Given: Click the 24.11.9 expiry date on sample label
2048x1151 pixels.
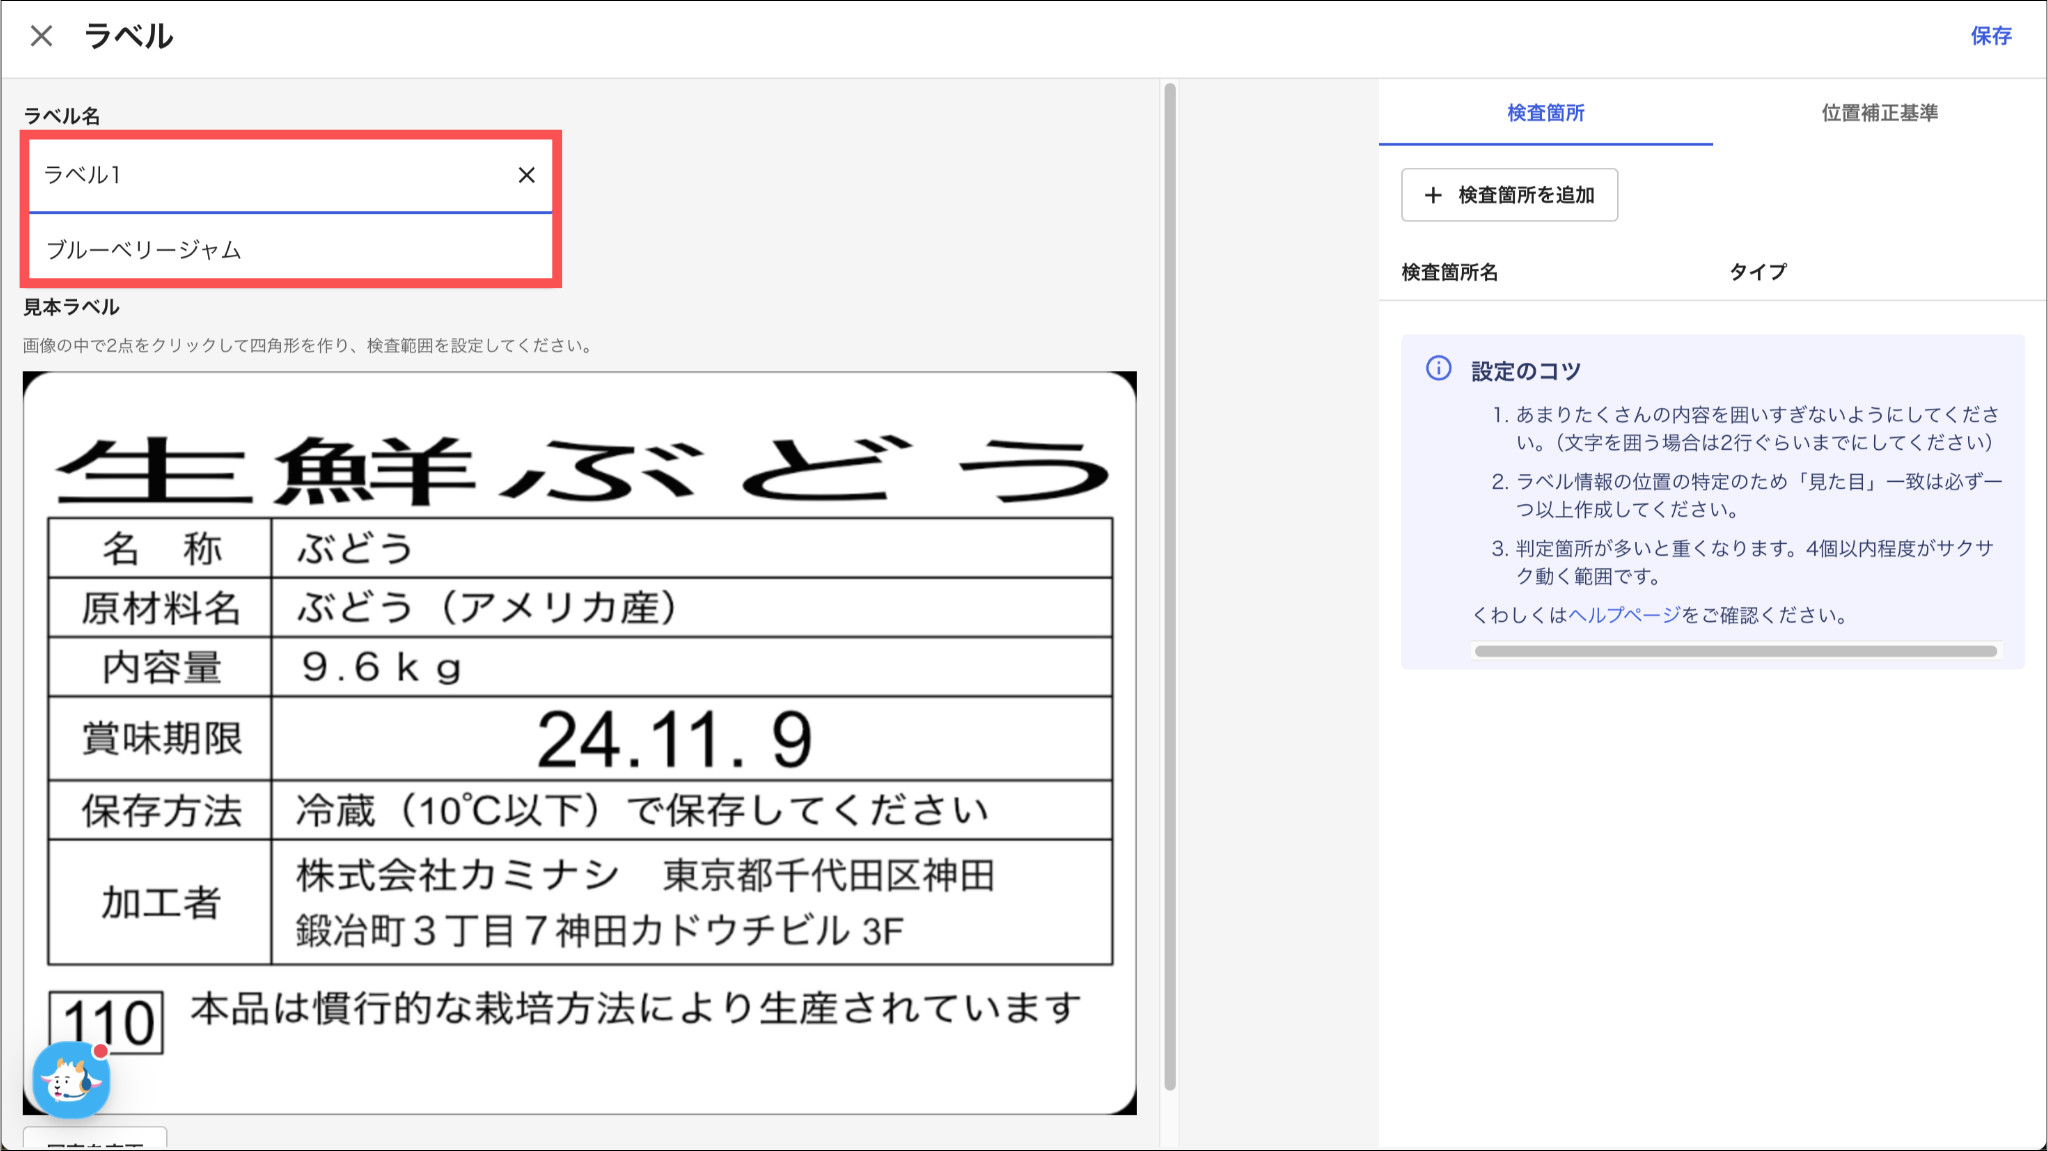Looking at the screenshot, I should (x=674, y=740).
